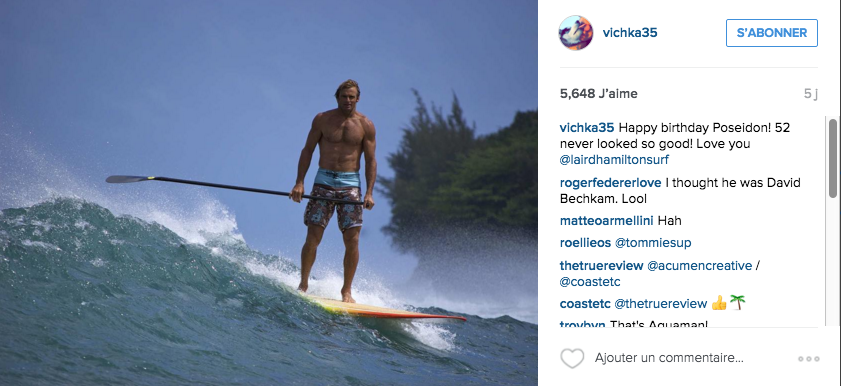Viewport: 841px width, 386px height.
Task: Open roellieos commenter profile
Action: (585, 243)
